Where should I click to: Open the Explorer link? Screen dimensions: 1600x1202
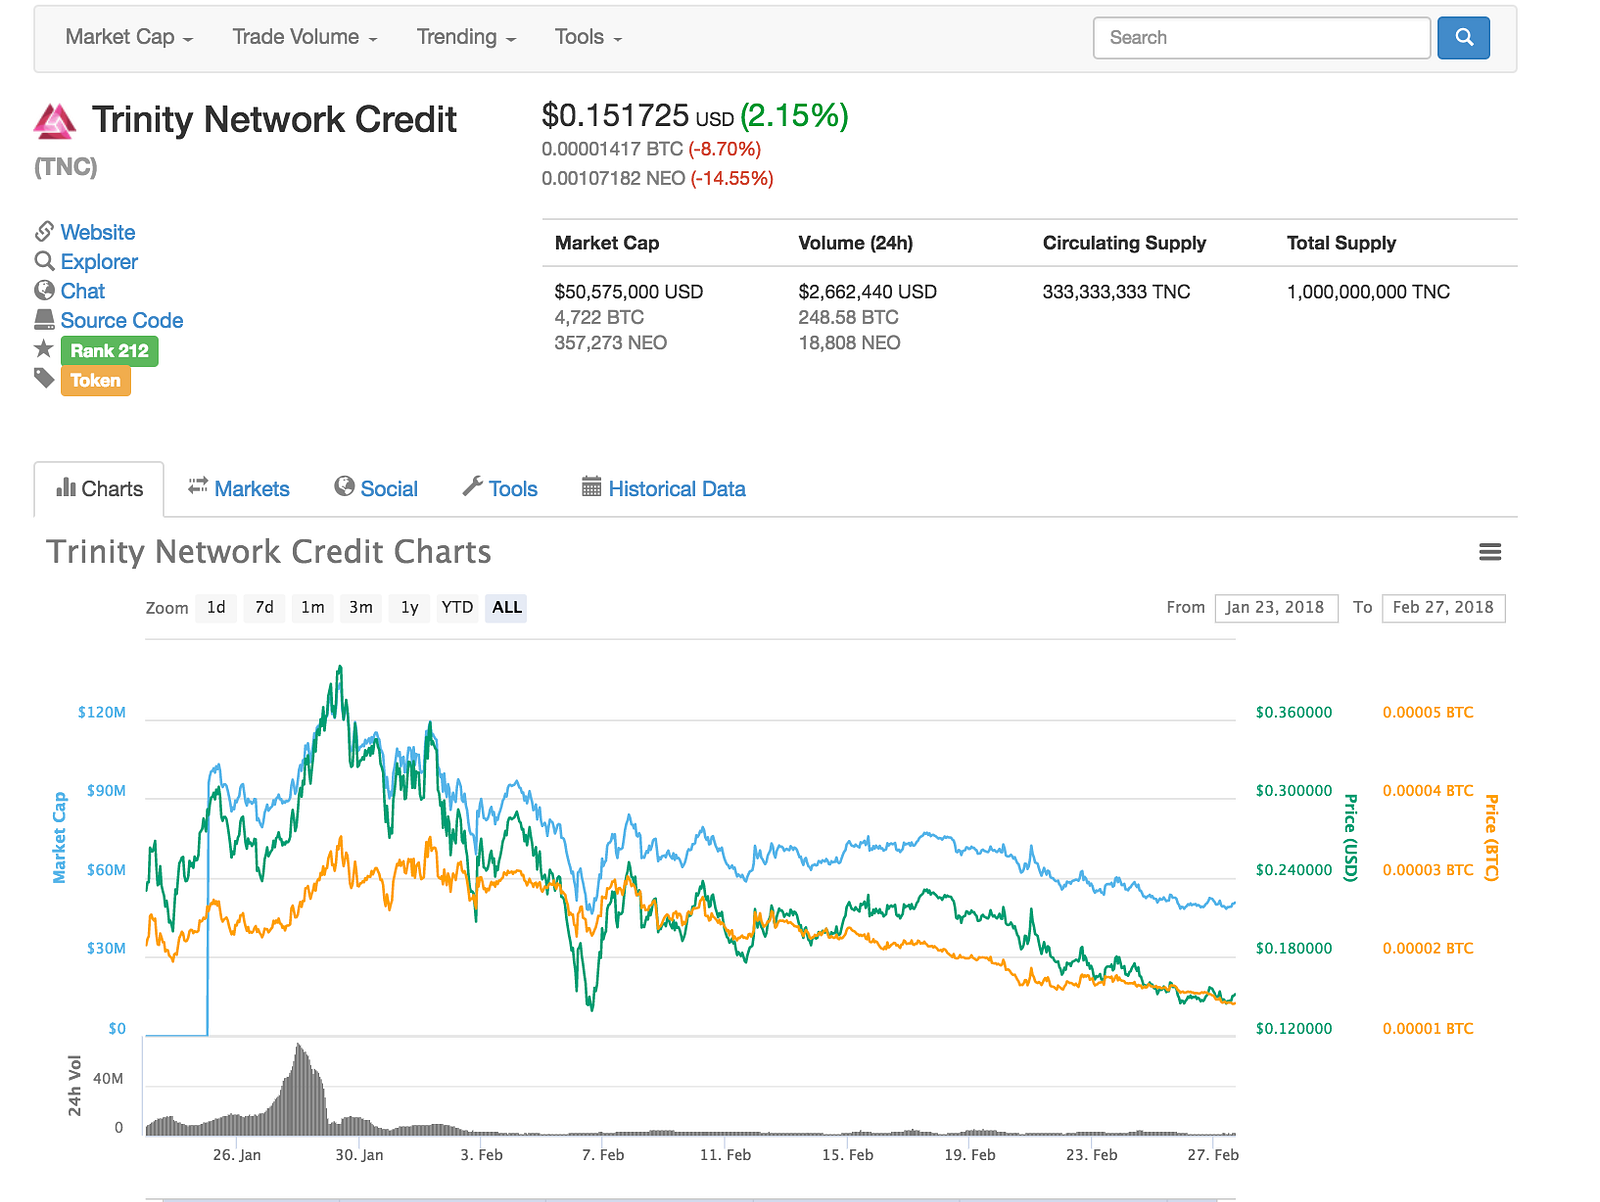click(99, 262)
